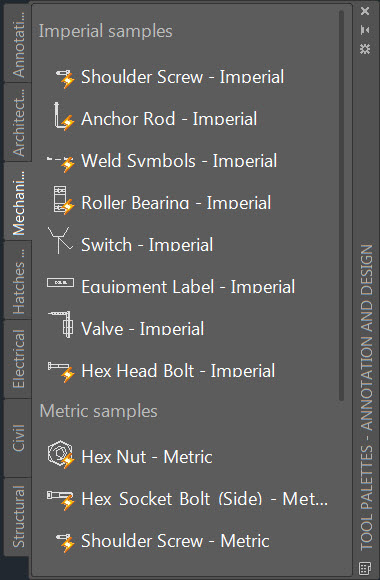Open the Electrical palette tab
This screenshot has height=580, width=380.
pyautogui.click(x=18, y=359)
